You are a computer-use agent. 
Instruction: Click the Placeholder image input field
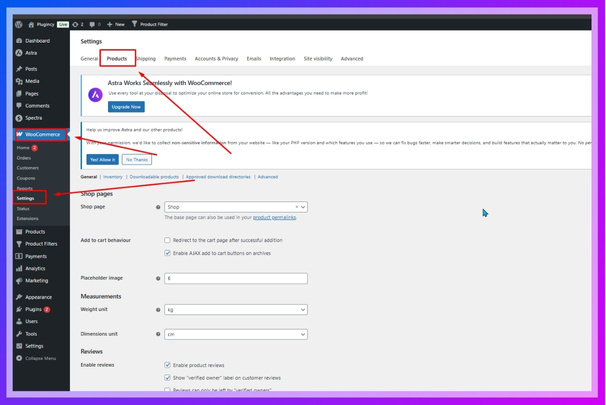[236, 278]
